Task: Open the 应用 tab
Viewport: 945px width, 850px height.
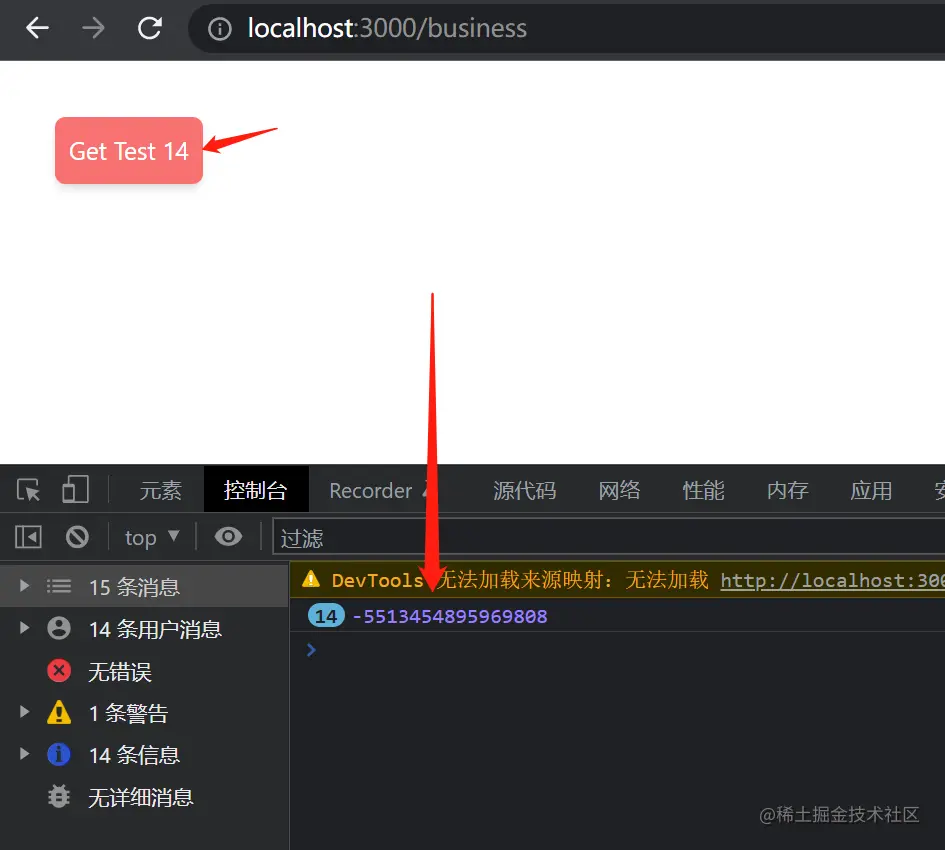Action: pos(871,490)
